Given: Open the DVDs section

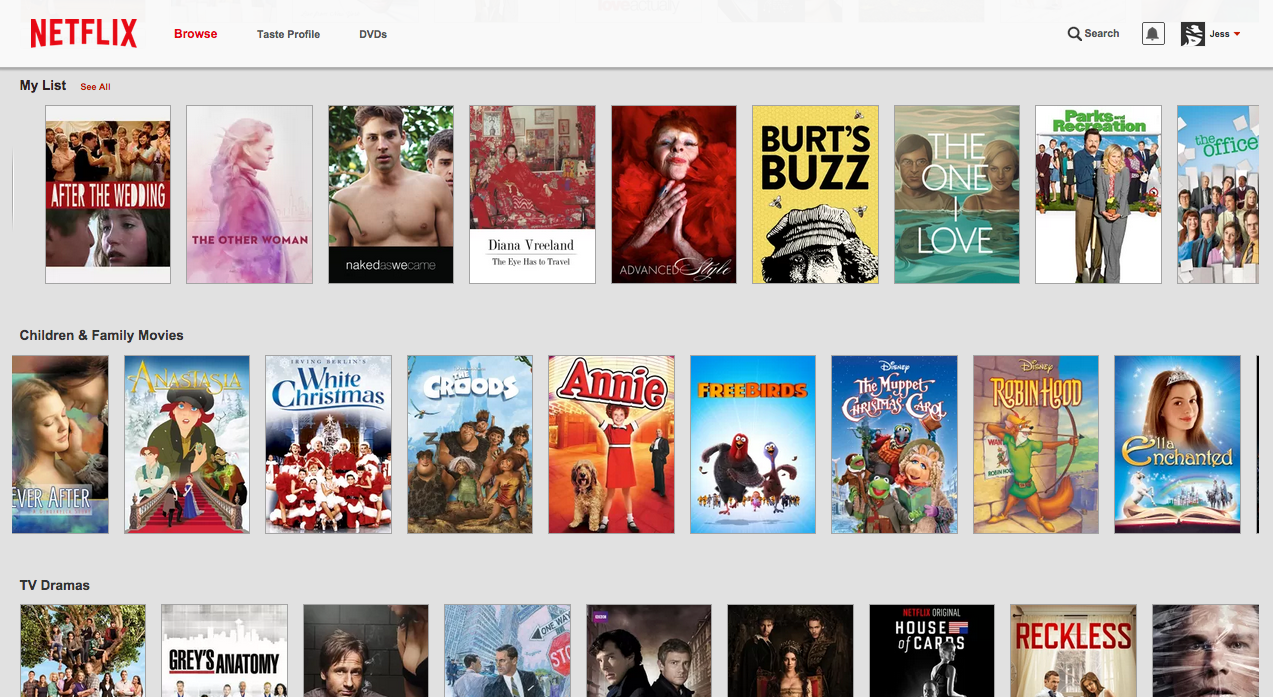Looking at the screenshot, I should pos(373,34).
